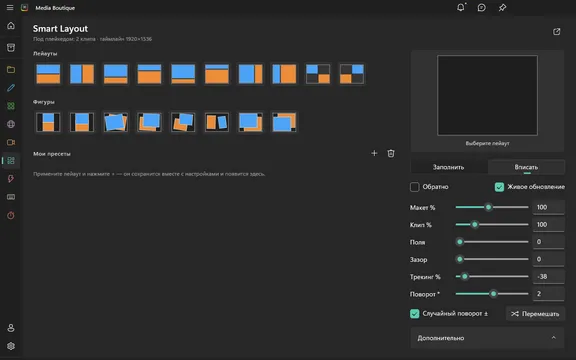576x360 pixels.
Task: Open the keyboard sidebar icon
Action: point(11,197)
